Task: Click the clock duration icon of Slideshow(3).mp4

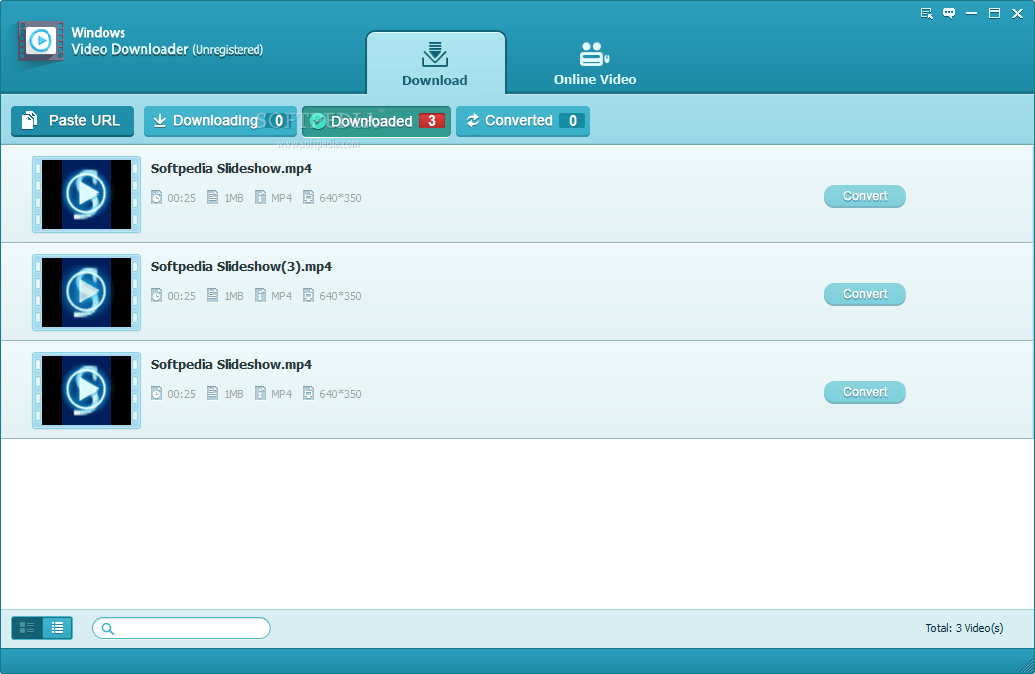Action: [x=156, y=295]
